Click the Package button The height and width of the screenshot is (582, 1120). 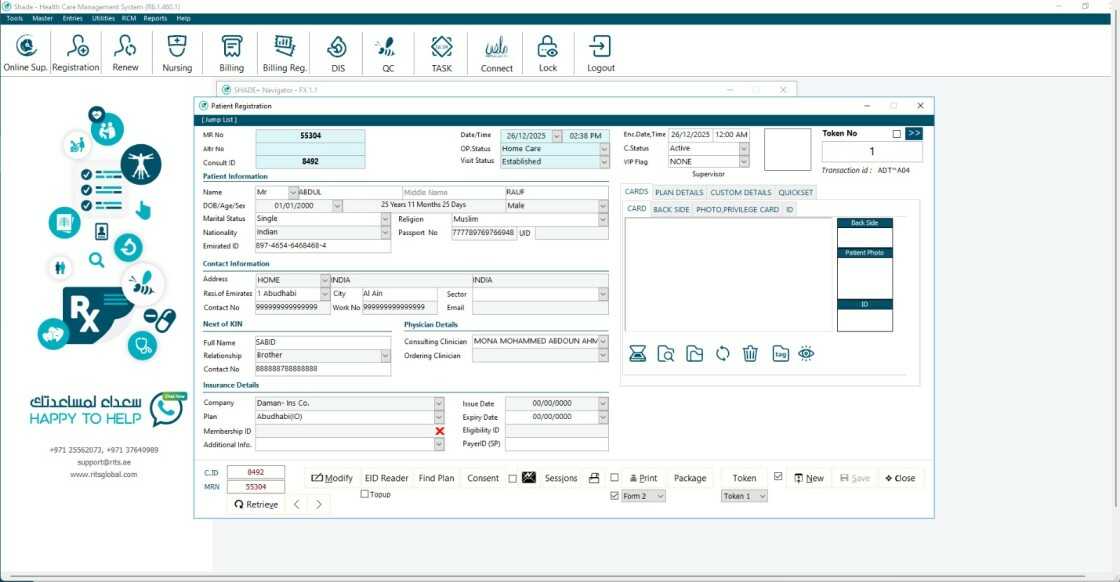(690, 478)
